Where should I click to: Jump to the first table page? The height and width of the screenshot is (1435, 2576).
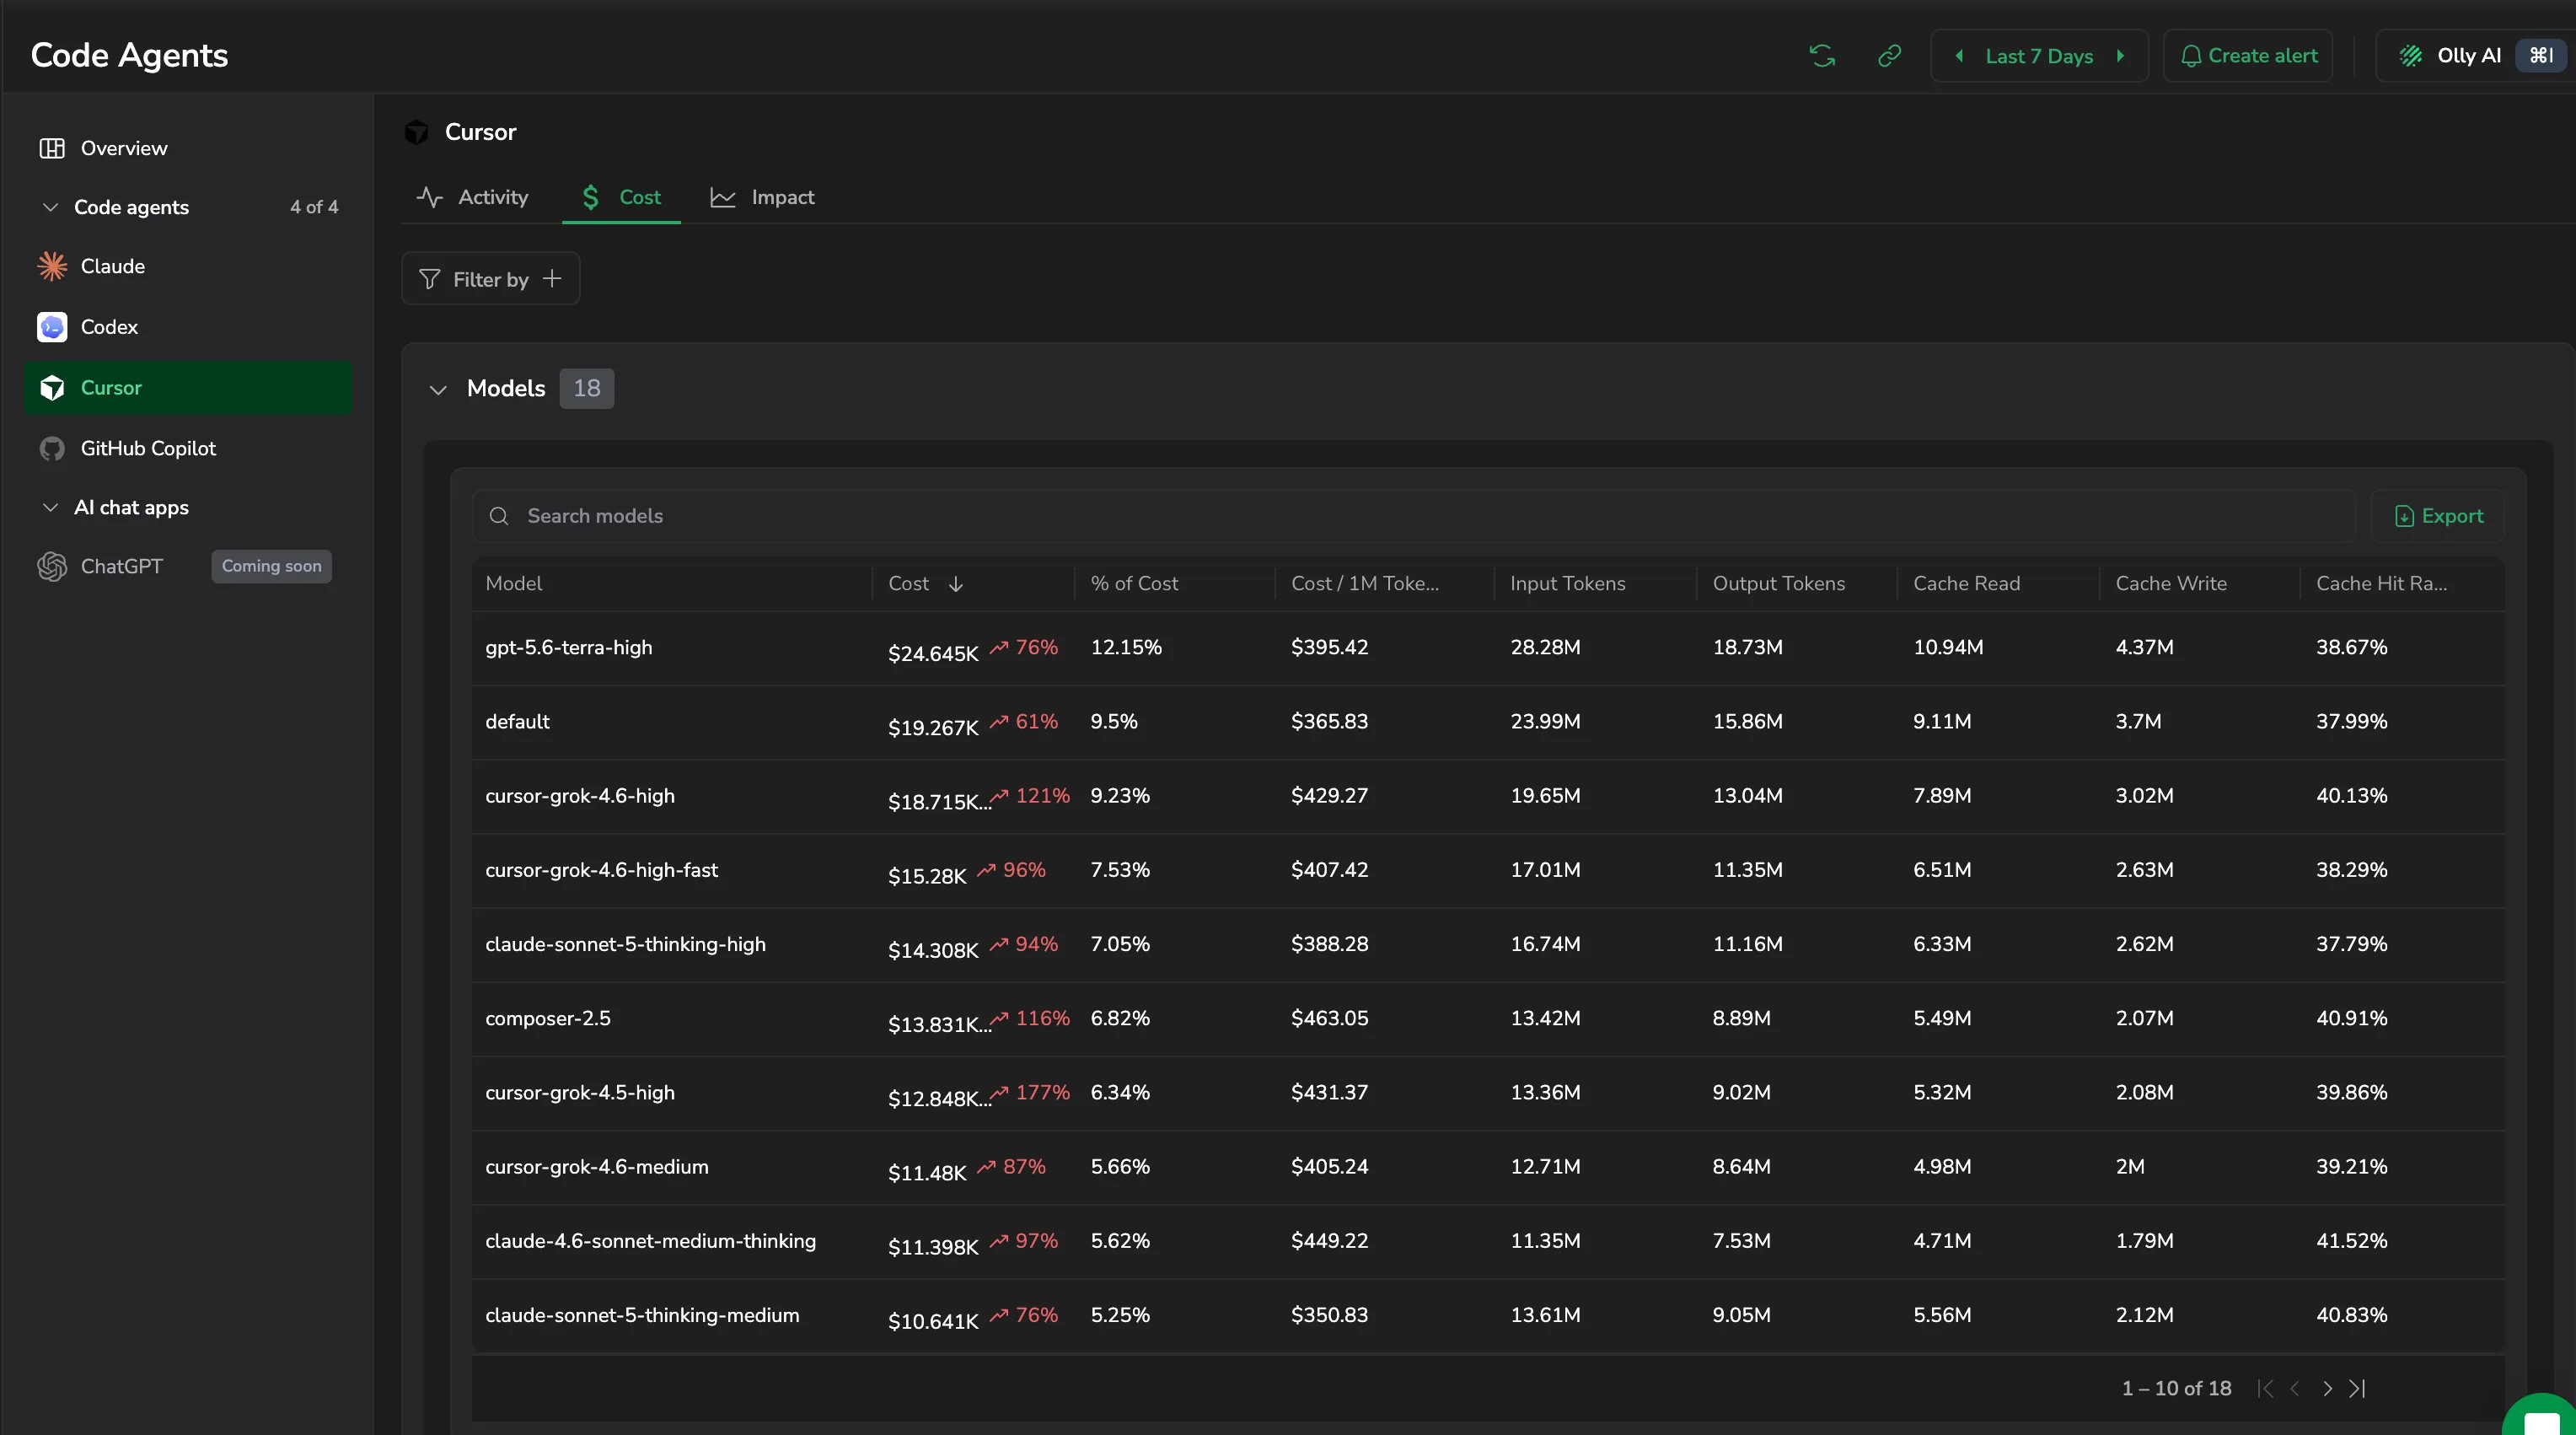click(x=2266, y=1388)
